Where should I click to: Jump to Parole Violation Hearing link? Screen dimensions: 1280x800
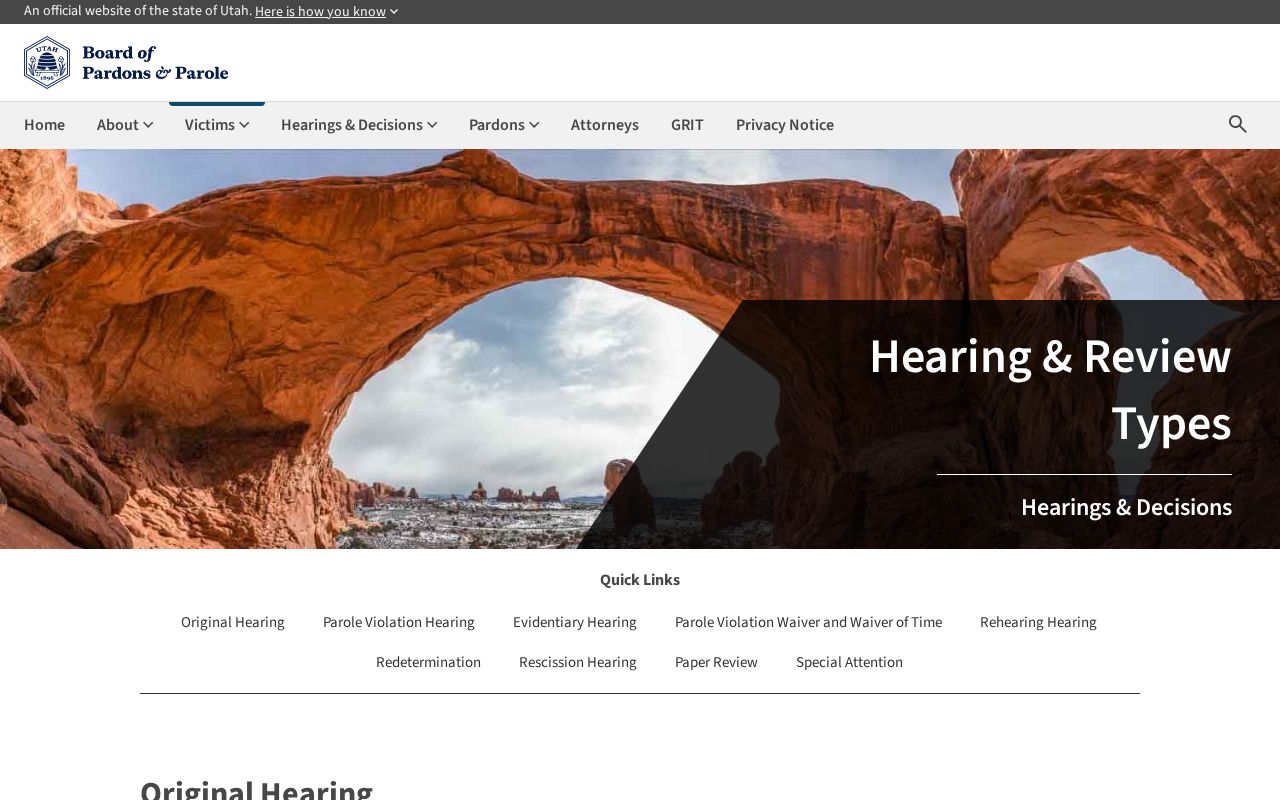coord(399,622)
